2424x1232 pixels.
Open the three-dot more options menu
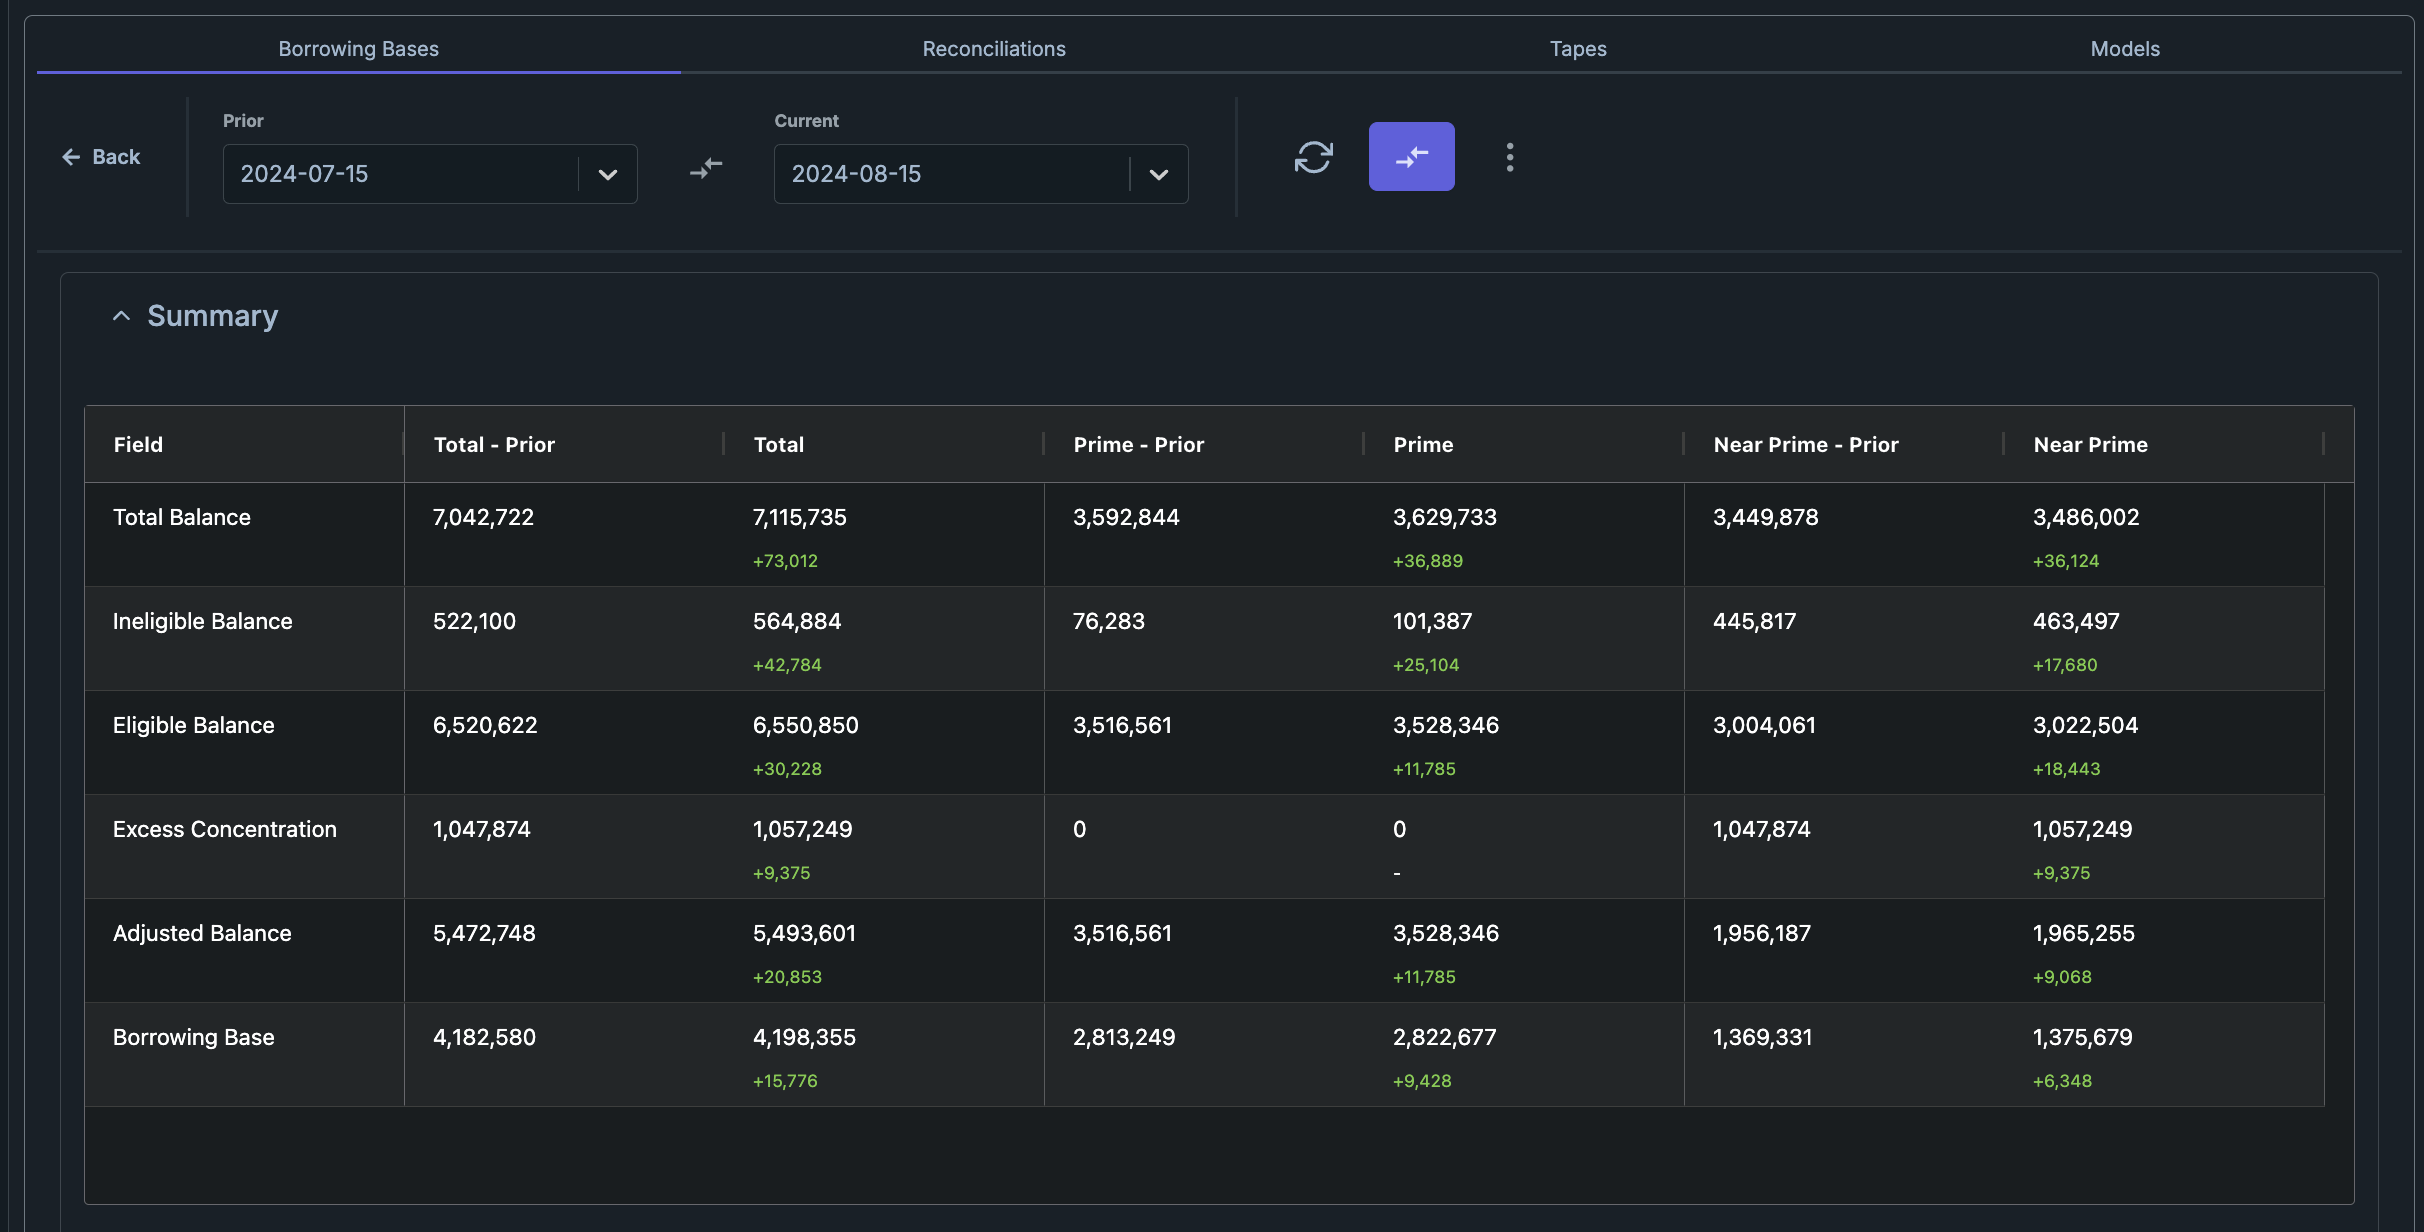pyautogui.click(x=1509, y=157)
